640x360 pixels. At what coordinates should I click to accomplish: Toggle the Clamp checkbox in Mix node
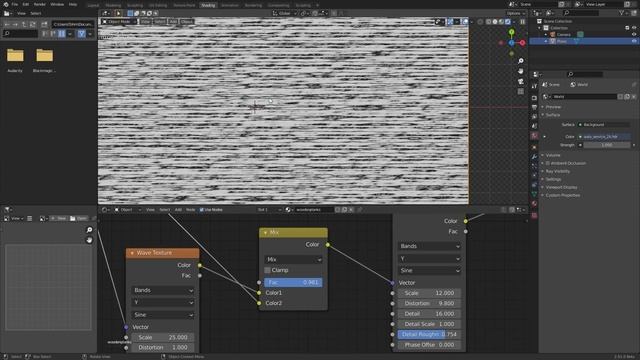267,270
